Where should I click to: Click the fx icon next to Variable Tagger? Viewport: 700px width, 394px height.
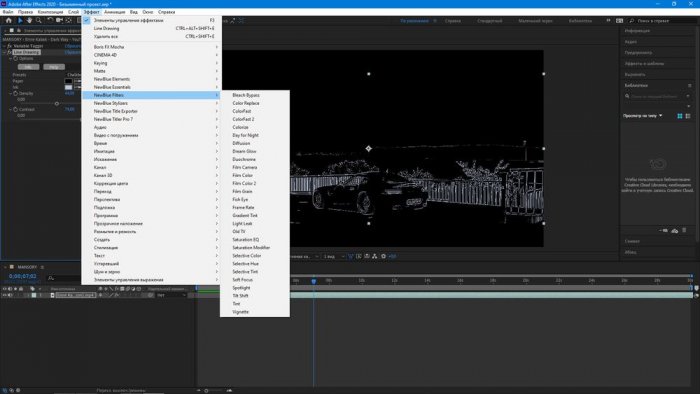pos(9,46)
